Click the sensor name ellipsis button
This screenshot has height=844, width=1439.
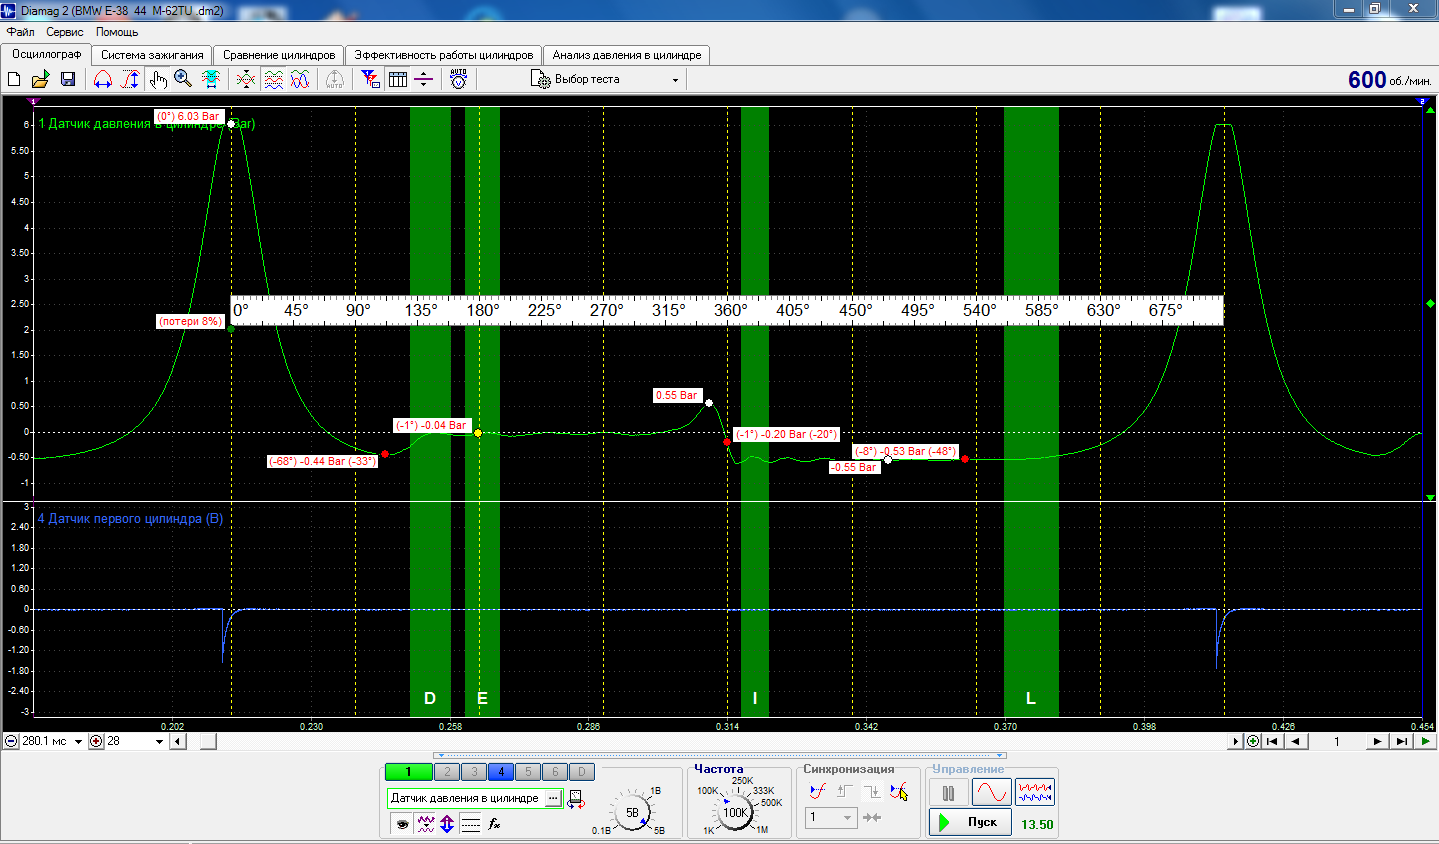[x=553, y=798]
